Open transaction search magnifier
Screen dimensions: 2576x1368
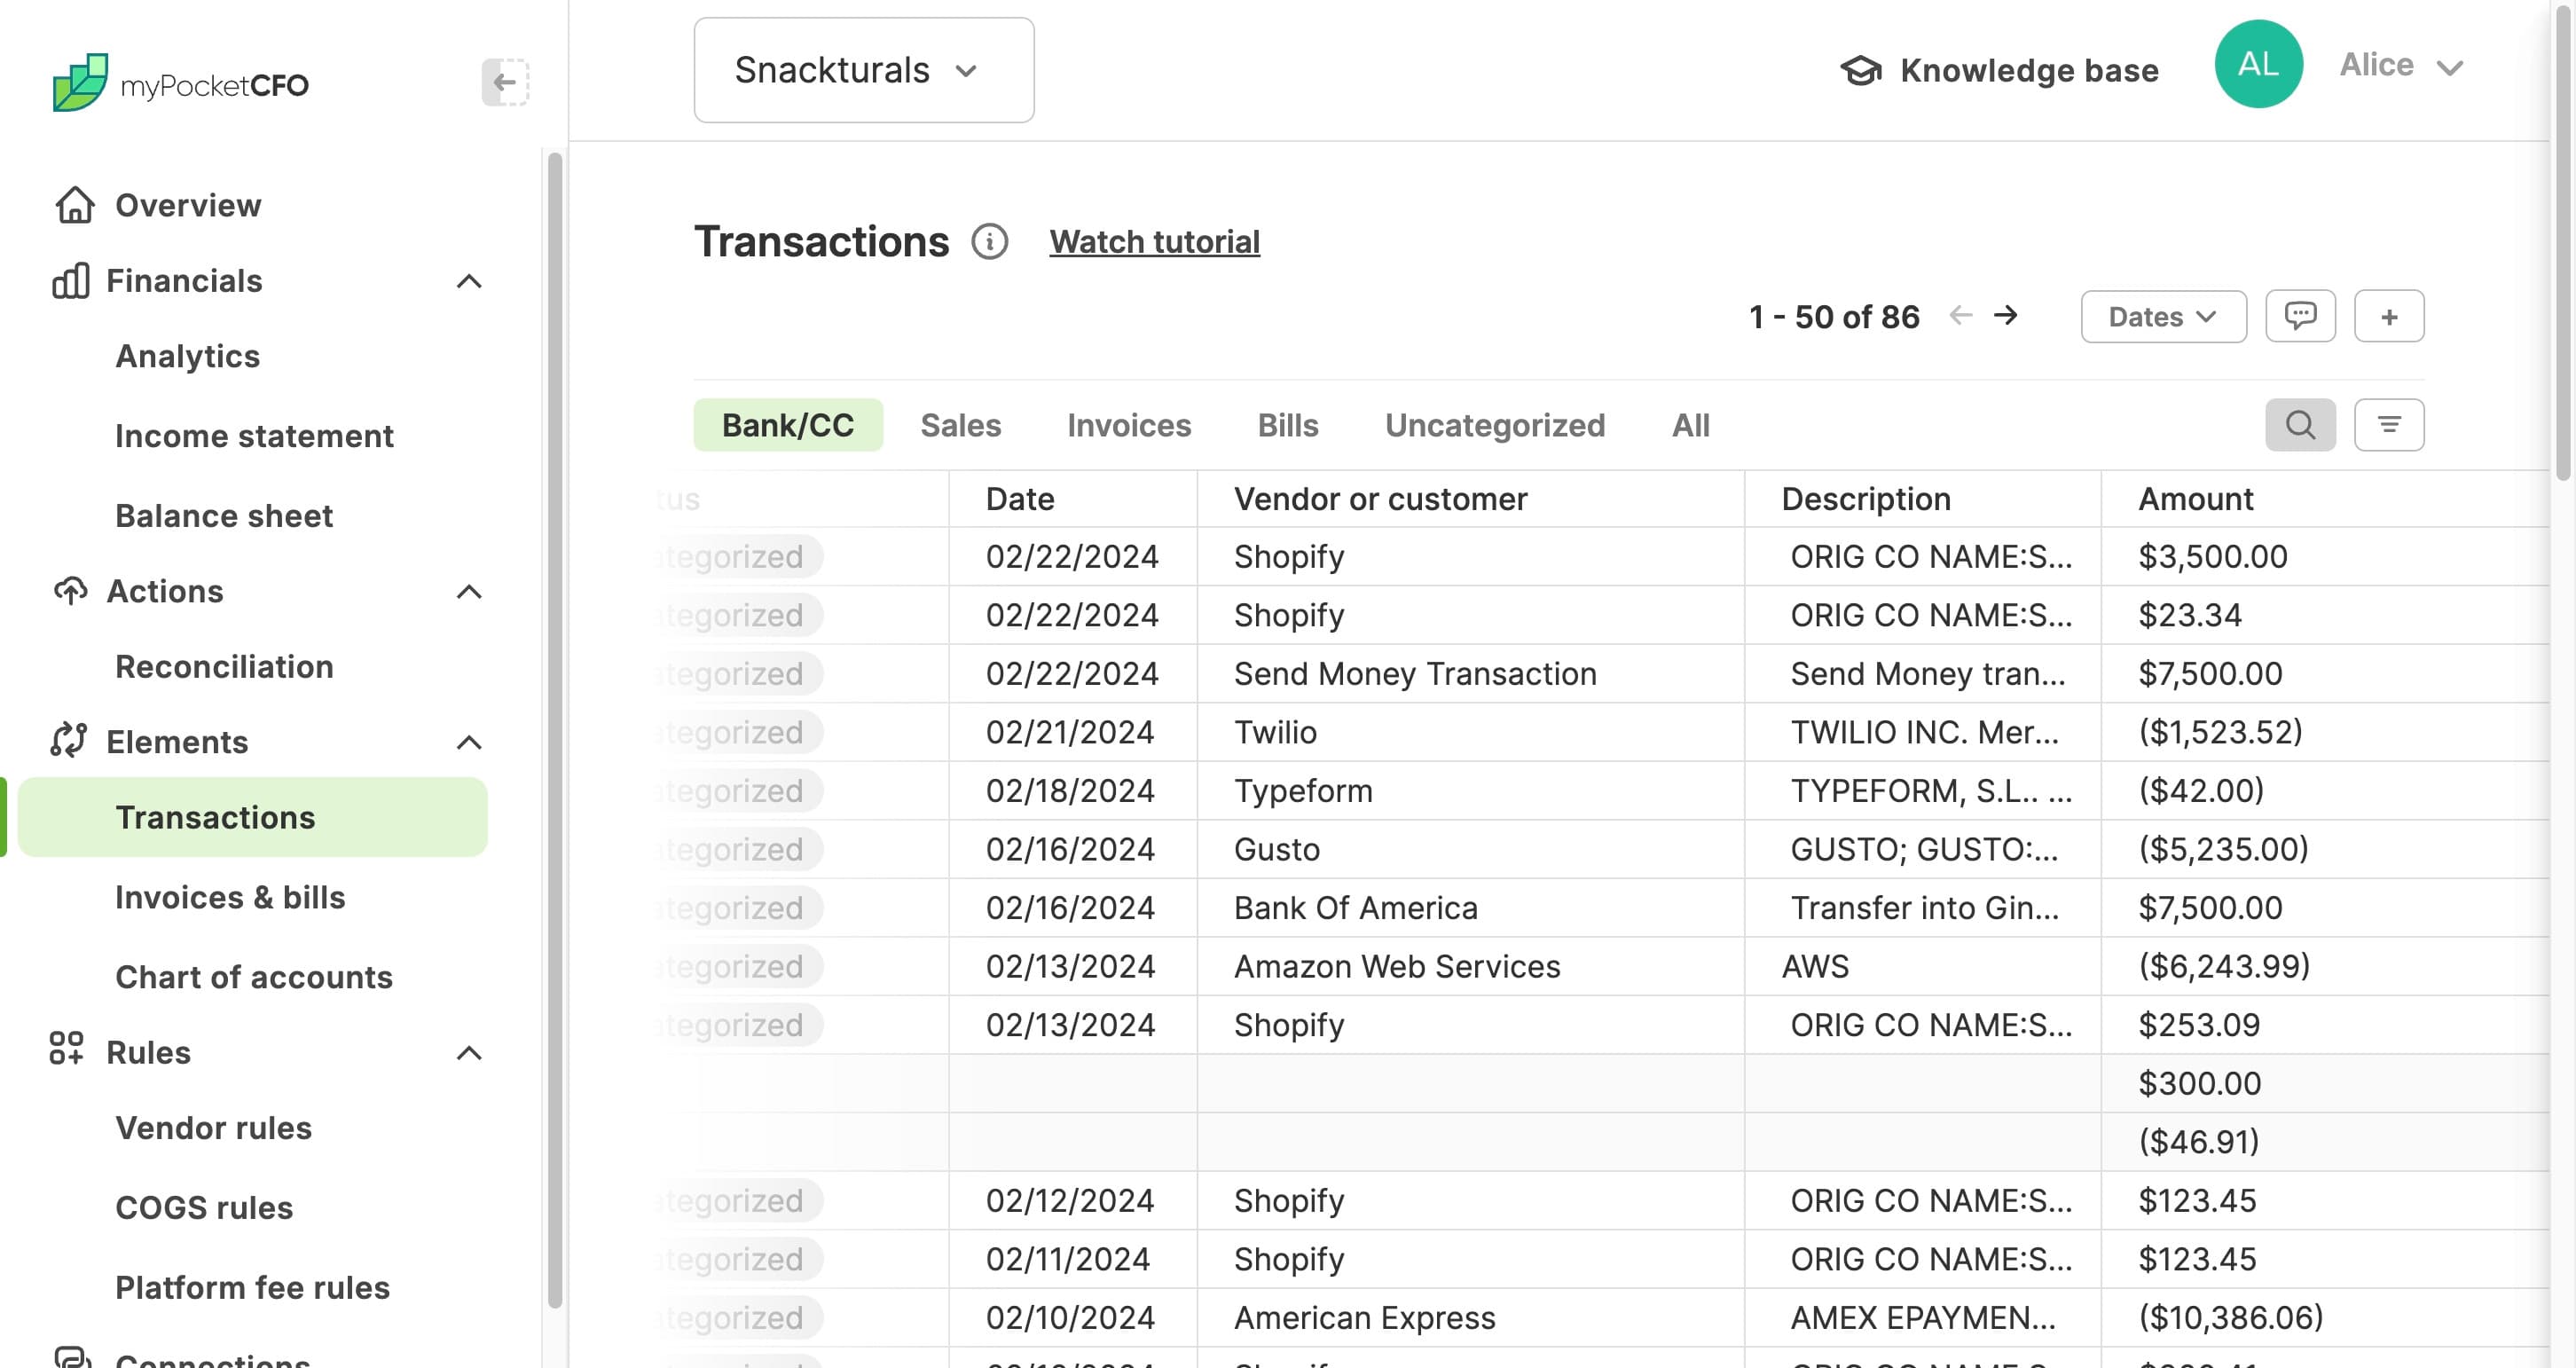(2300, 425)
